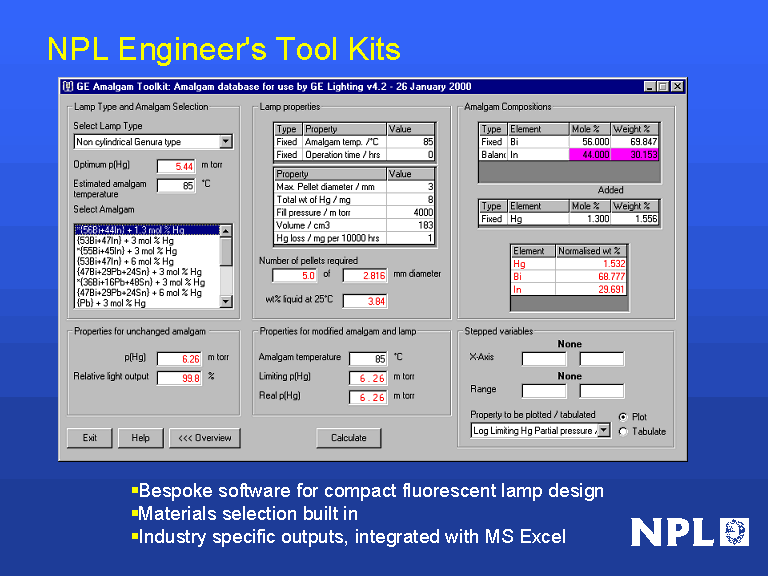Select the Plot radio button
This screenshot has height=576, width=768.
(x=623, y=417)
